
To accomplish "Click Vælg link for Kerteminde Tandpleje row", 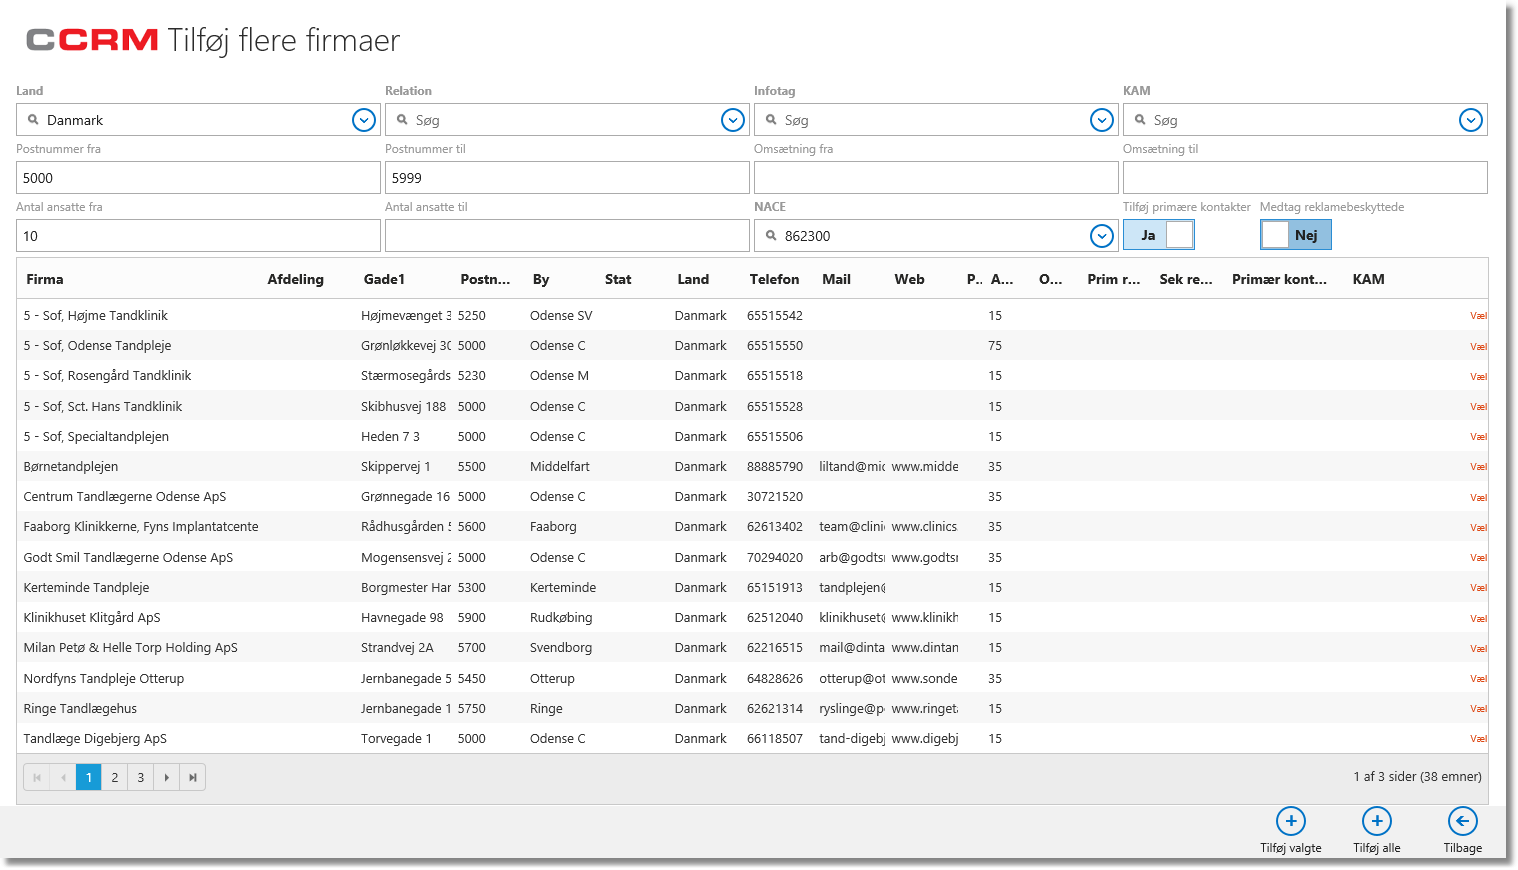I will point(1478,588).
